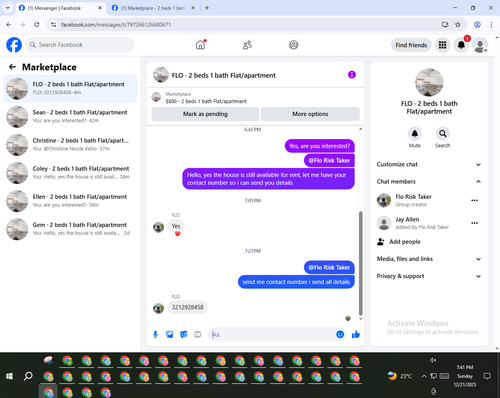
Task: Open the Windows Start menu
Action: coord(9,376)
